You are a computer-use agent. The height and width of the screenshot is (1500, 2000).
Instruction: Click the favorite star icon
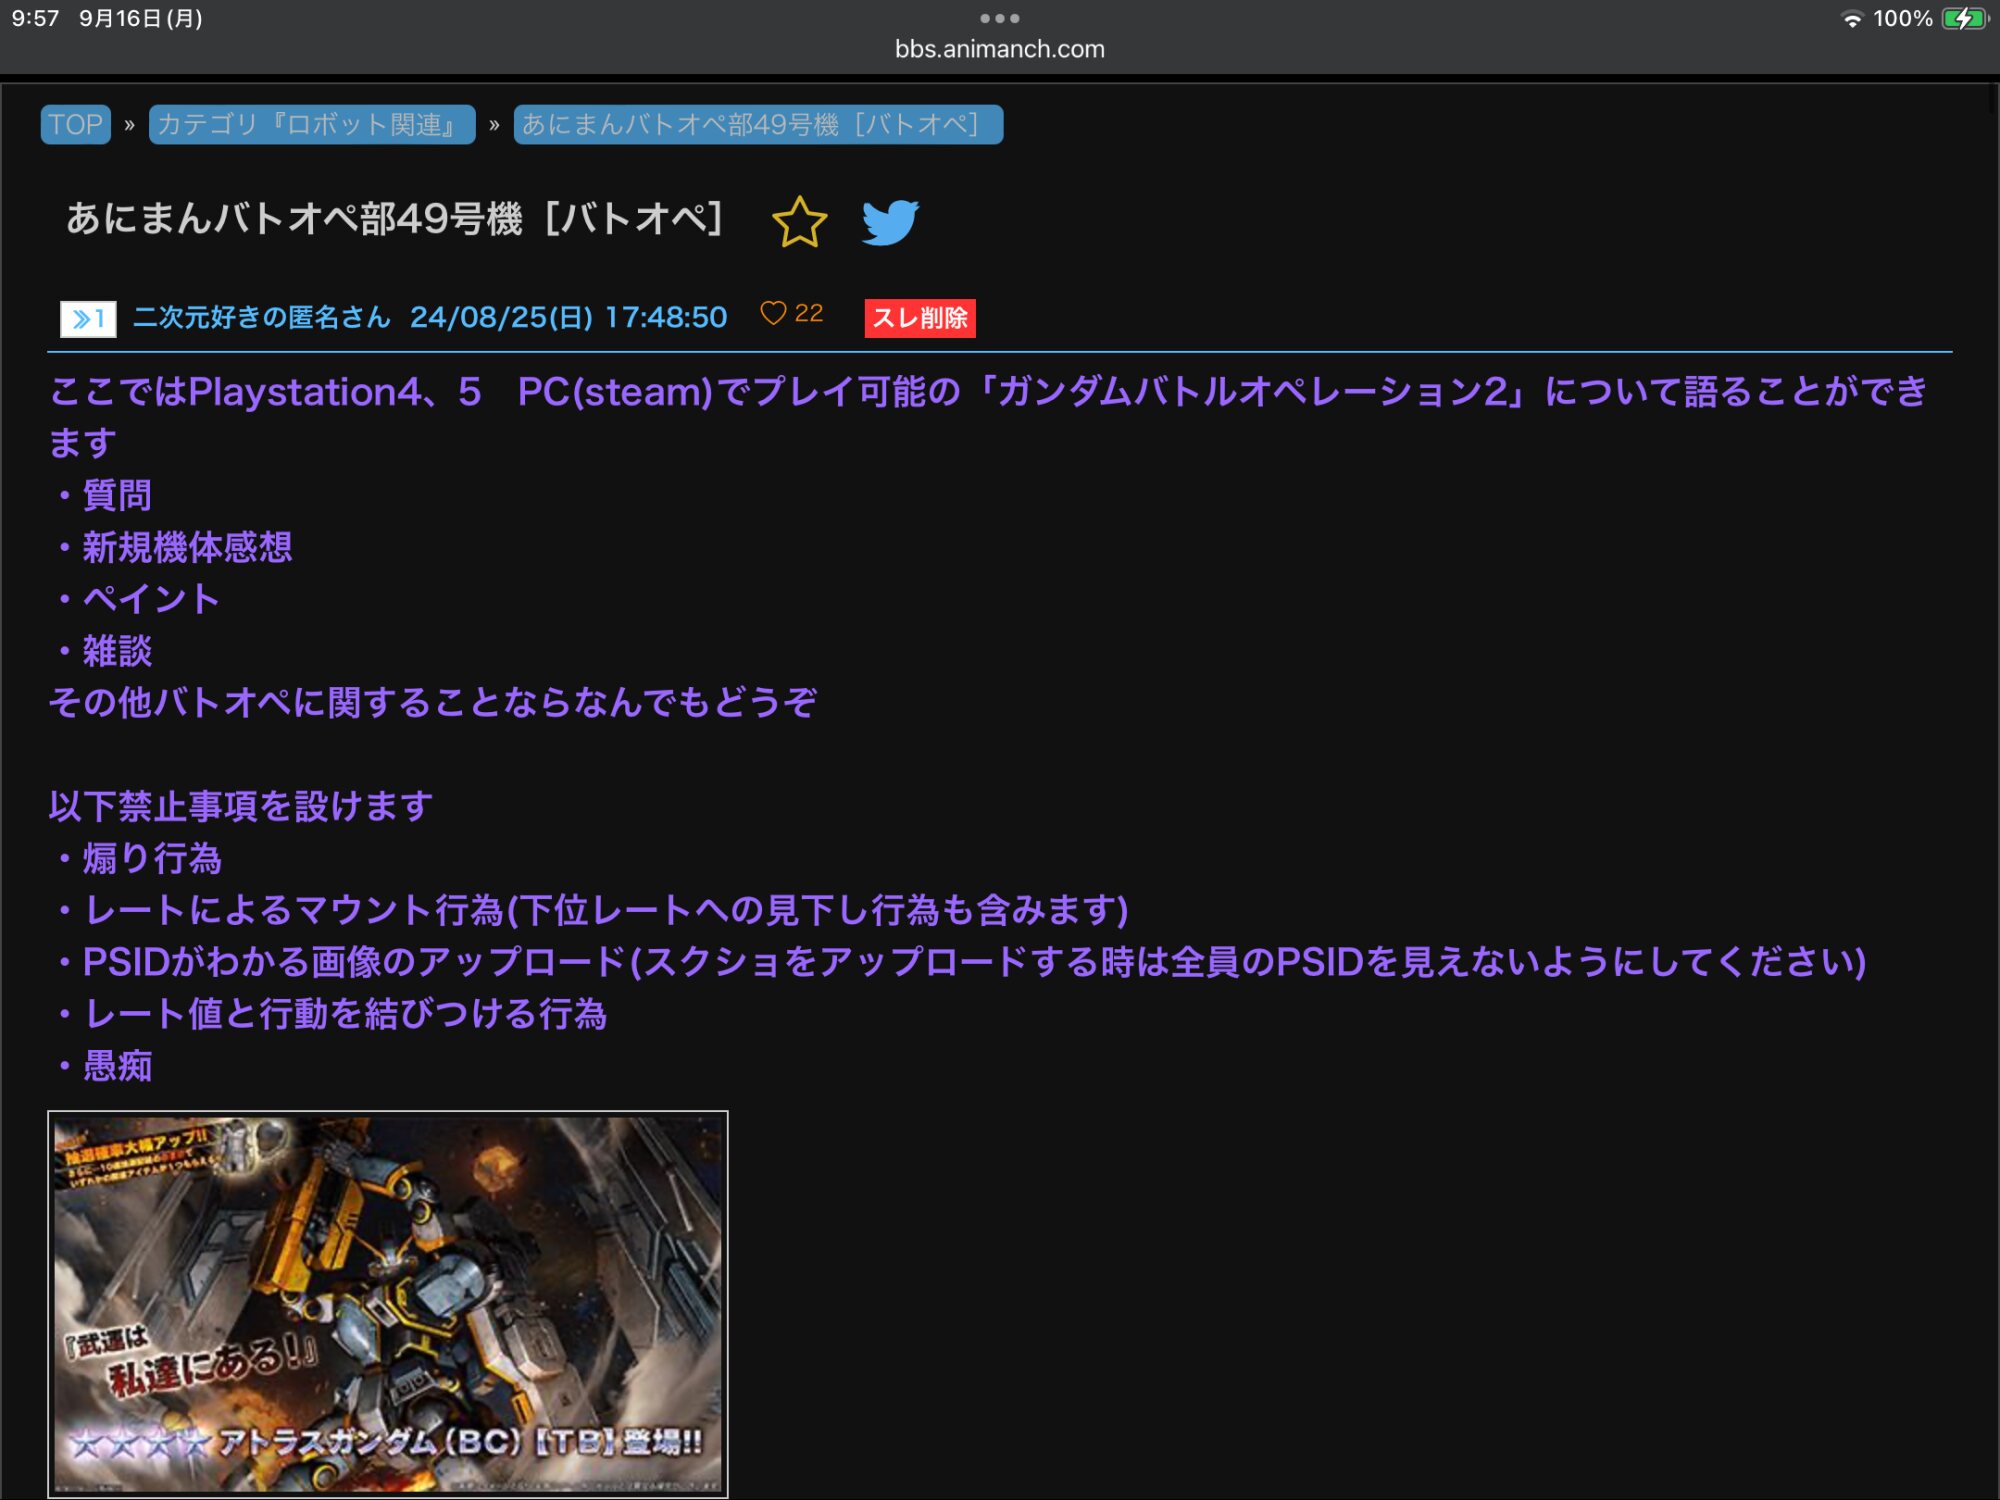[x=799, y=222]
